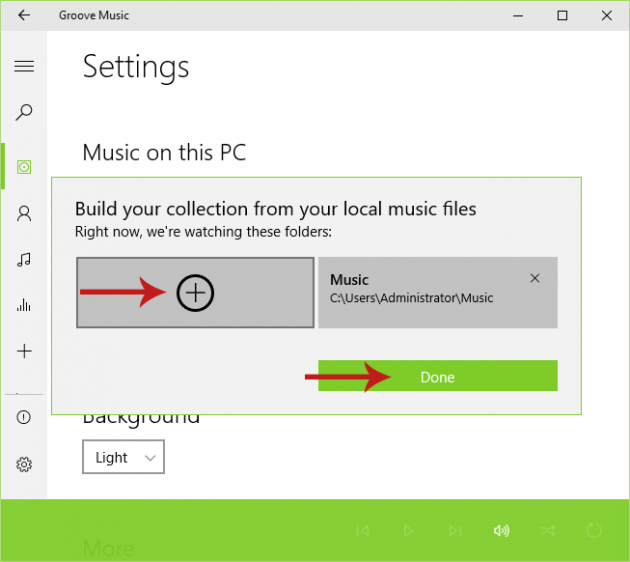The width and height of the screenshot is (630, 562).
Task: Open Songs with the music note icon
Action: (x=24, y=259)
